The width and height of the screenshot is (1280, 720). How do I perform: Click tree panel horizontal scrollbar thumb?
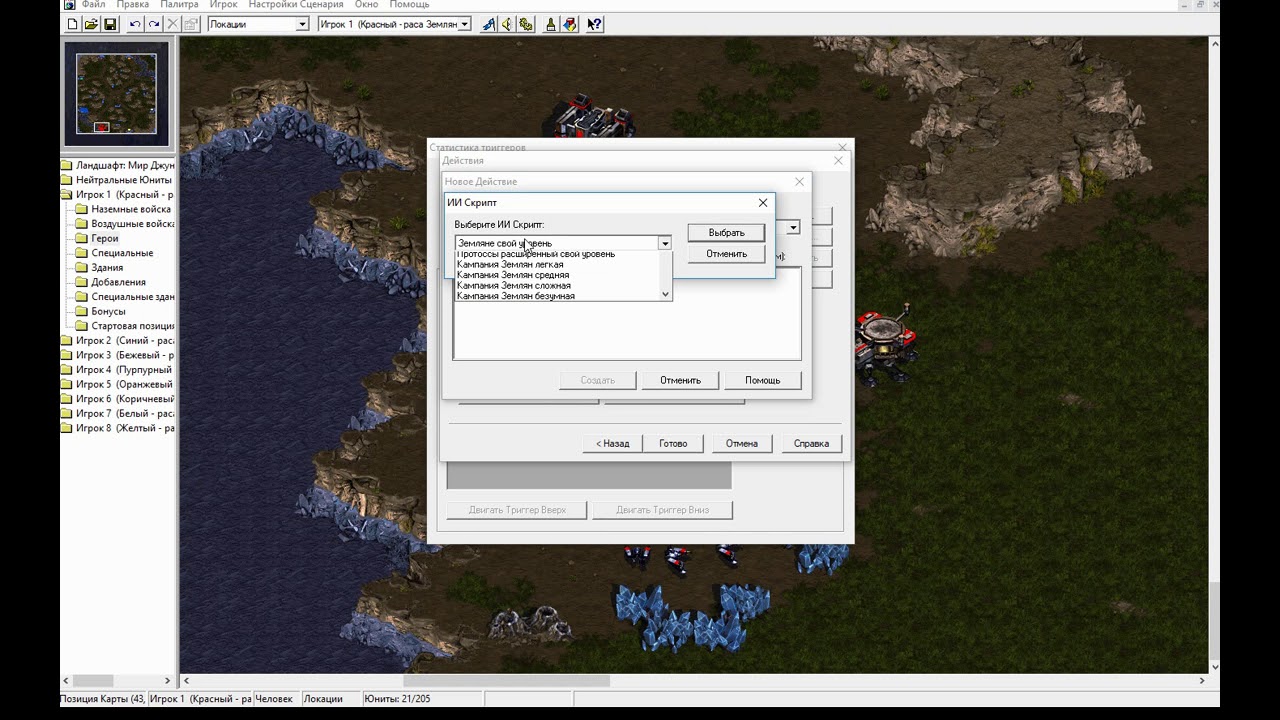coord(92,681)
